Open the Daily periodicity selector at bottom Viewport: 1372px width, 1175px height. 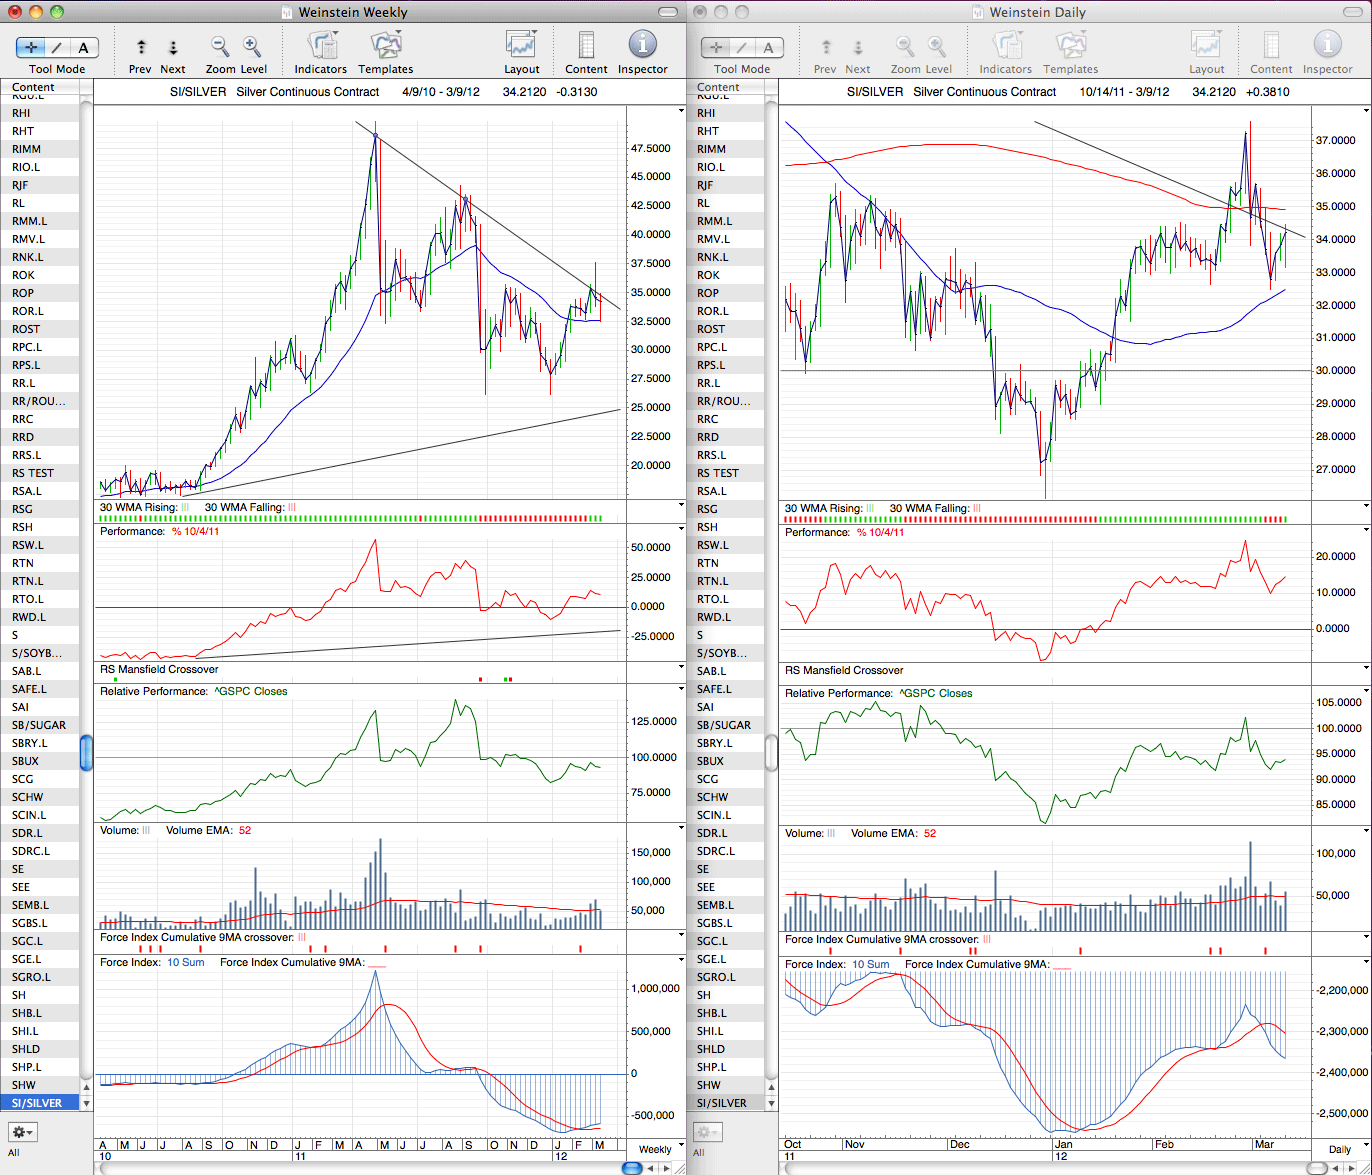coord(1340,1149)
